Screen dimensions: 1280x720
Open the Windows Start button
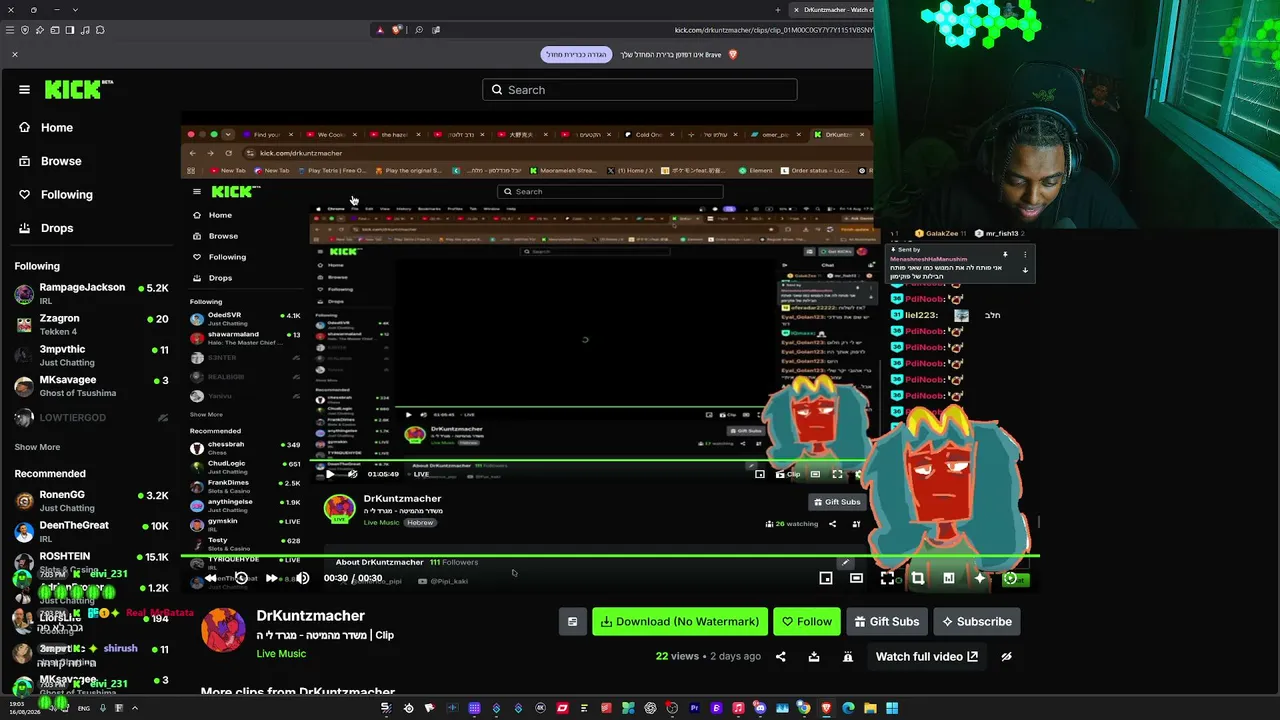892,708
